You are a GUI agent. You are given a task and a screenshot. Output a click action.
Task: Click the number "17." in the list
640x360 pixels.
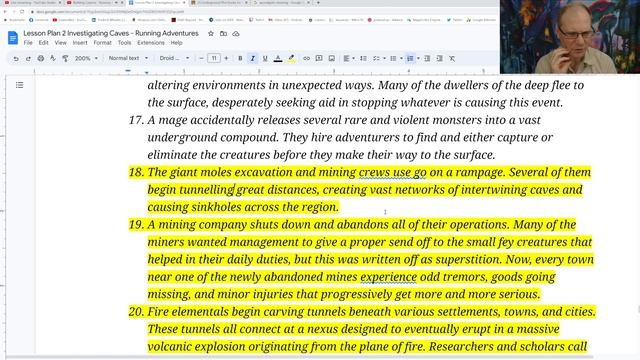136,120
